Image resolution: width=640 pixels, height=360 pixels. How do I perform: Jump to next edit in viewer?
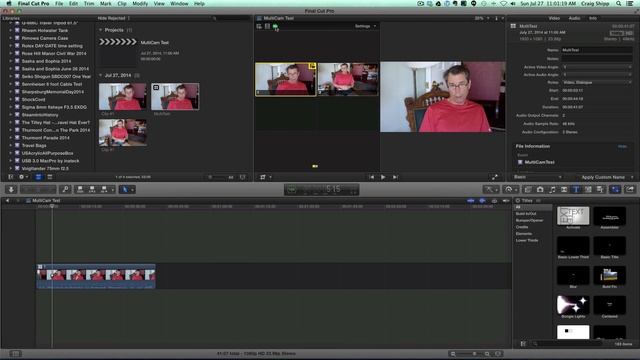(395, 177)
